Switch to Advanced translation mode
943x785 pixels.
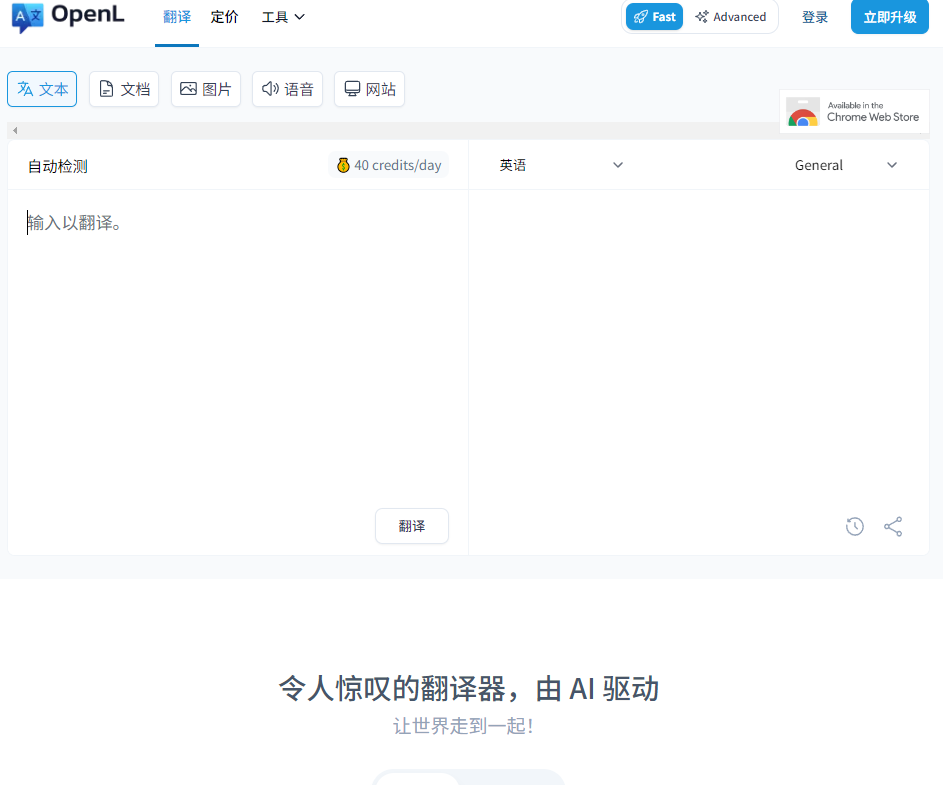click(x=731, y=17)
